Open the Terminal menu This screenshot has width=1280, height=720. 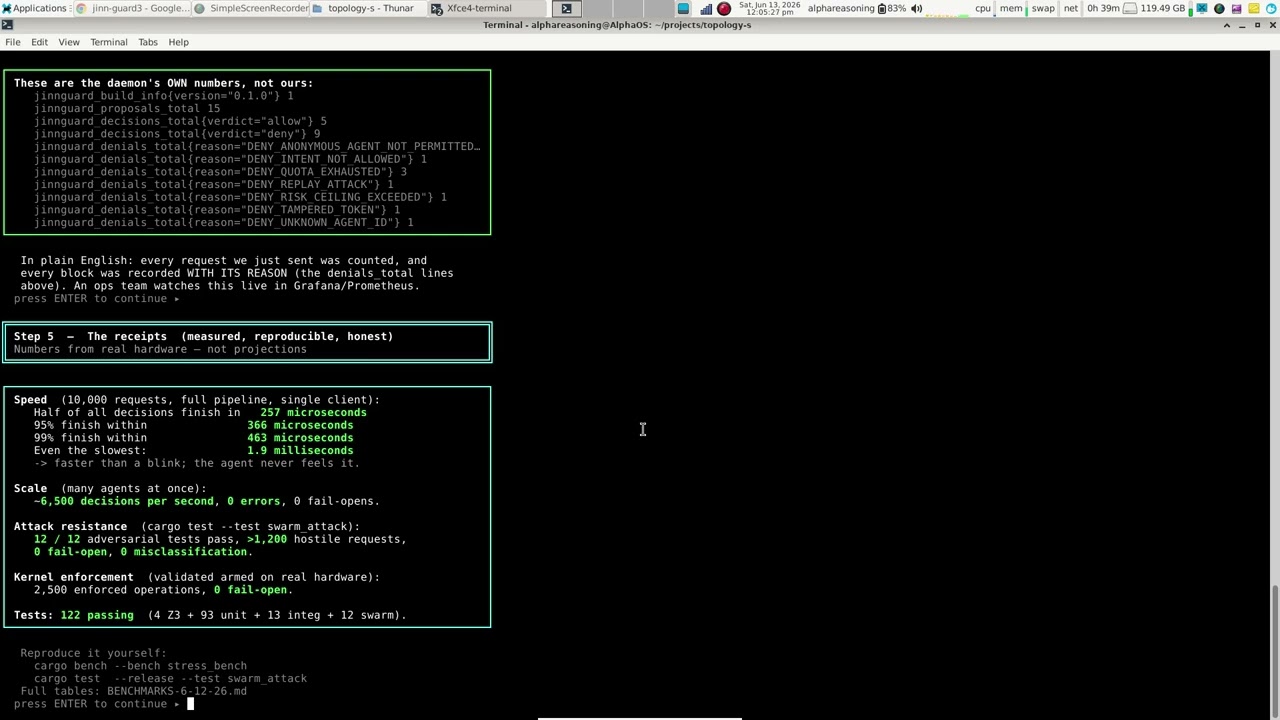coord(109,42)
